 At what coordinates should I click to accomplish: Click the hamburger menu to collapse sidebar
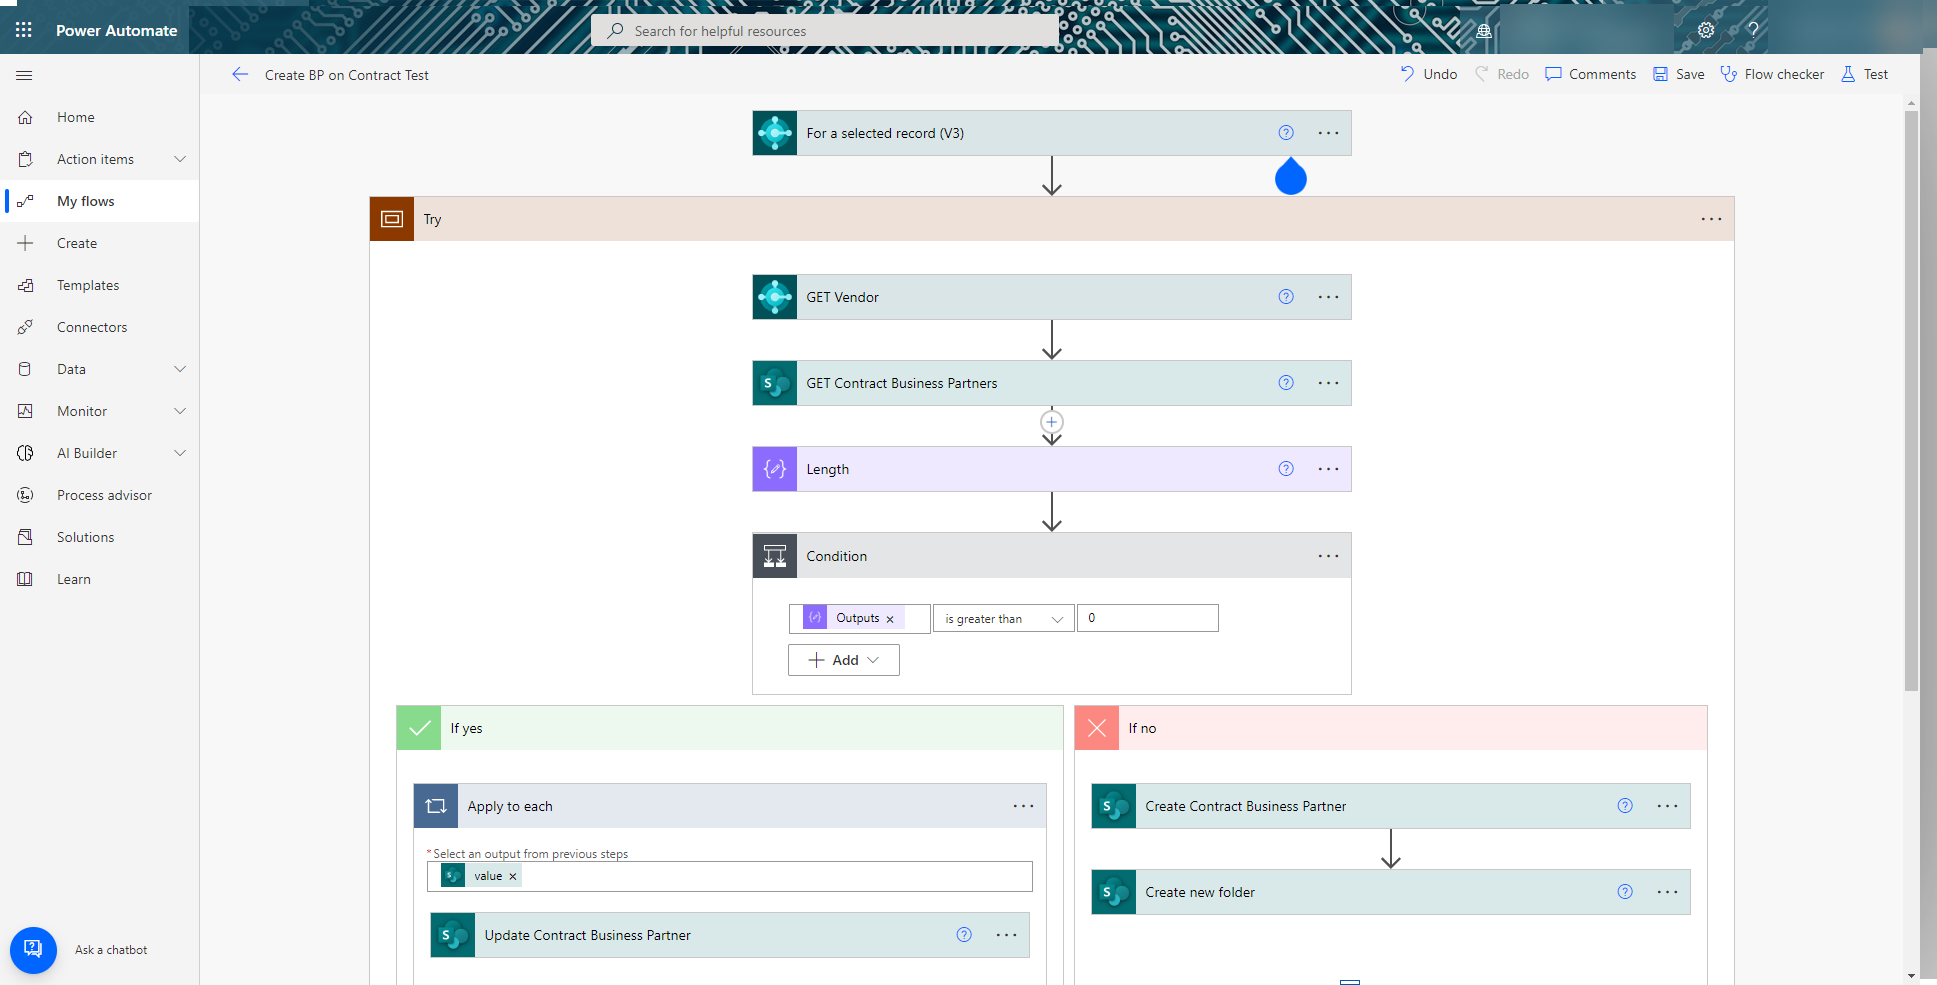[24, 75]
